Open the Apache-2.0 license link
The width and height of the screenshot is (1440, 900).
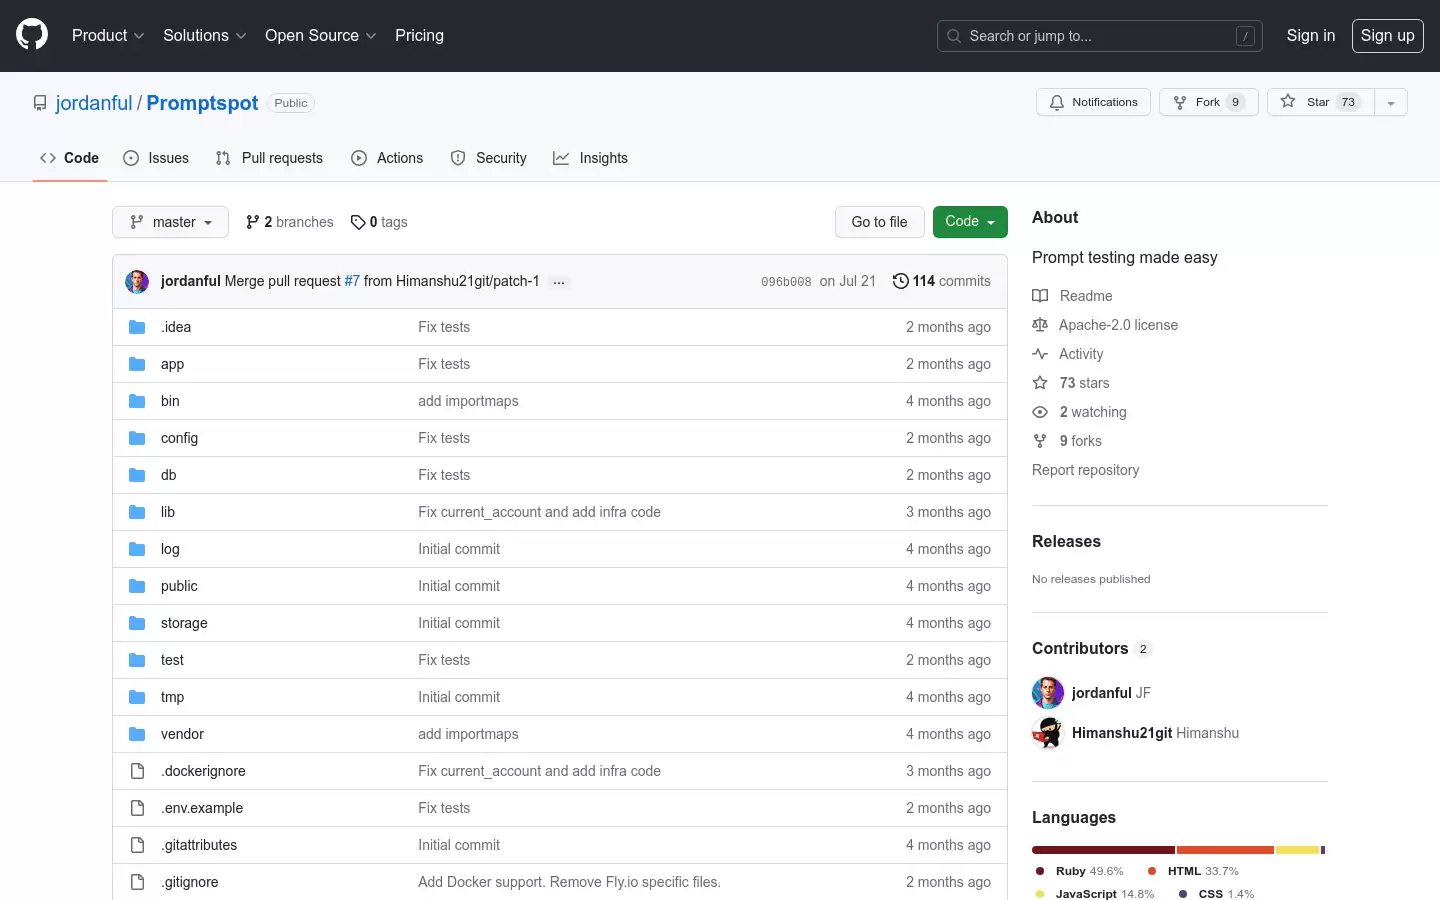pyautogui.click(x=1118, y=325)
